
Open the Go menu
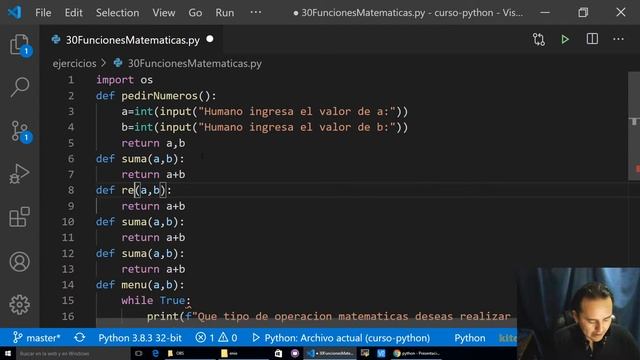point(195,13)
